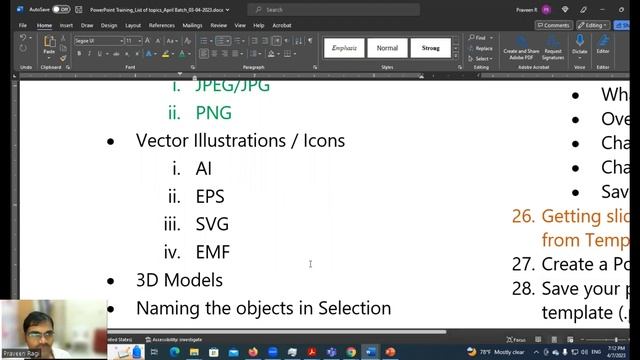
Task: Open the File menu tab
Action: (x=23, y=25)
